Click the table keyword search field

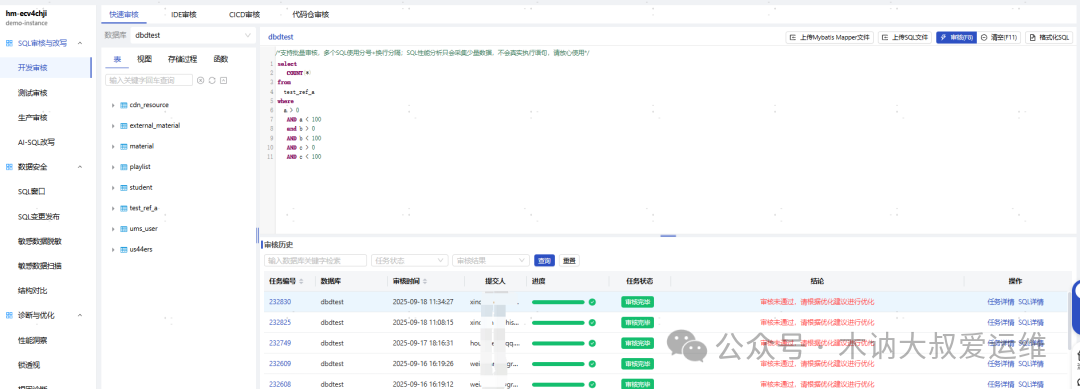[149, 81]
